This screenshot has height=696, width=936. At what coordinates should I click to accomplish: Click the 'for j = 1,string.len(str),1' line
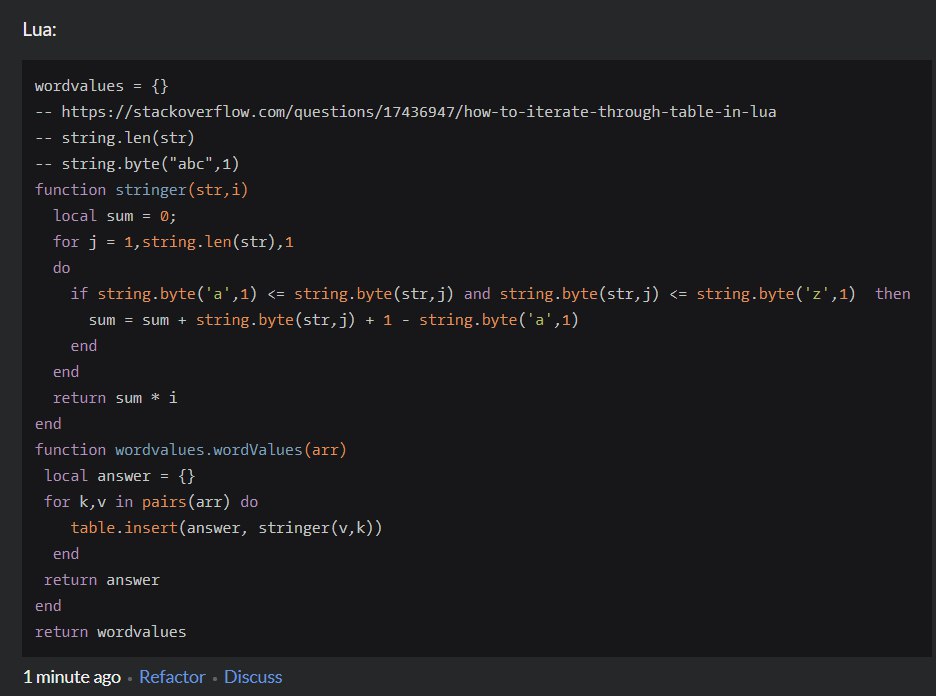[173, 242]
